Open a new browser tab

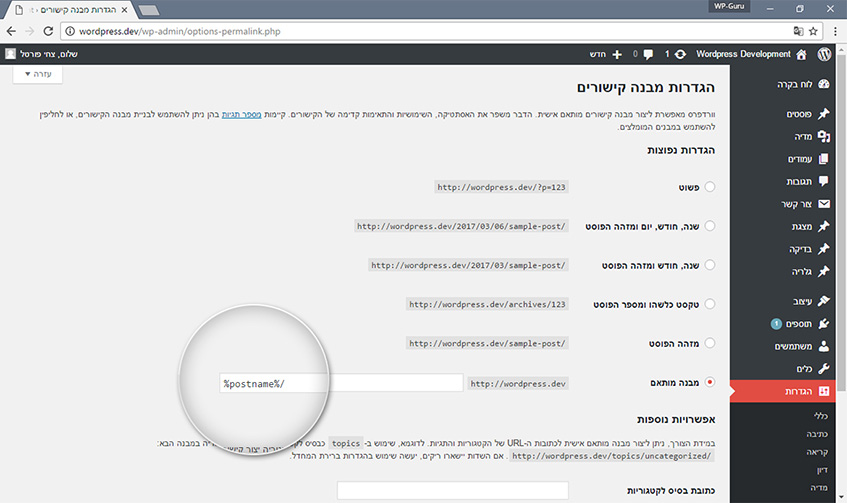[148, 10]
